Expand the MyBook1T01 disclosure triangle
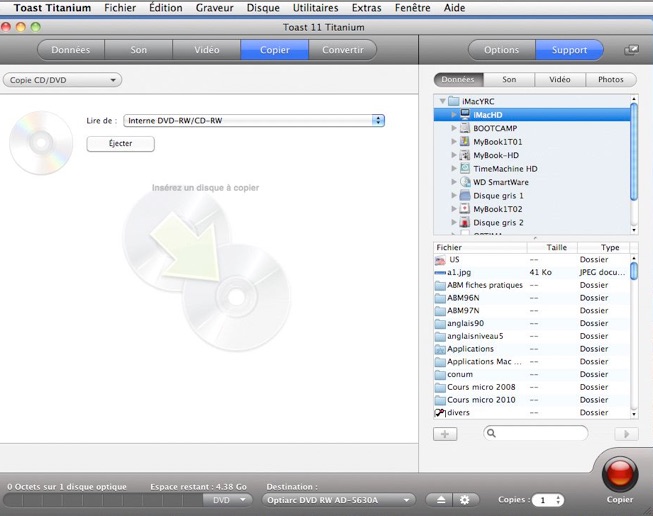The image size is (653, 516). 454,142
